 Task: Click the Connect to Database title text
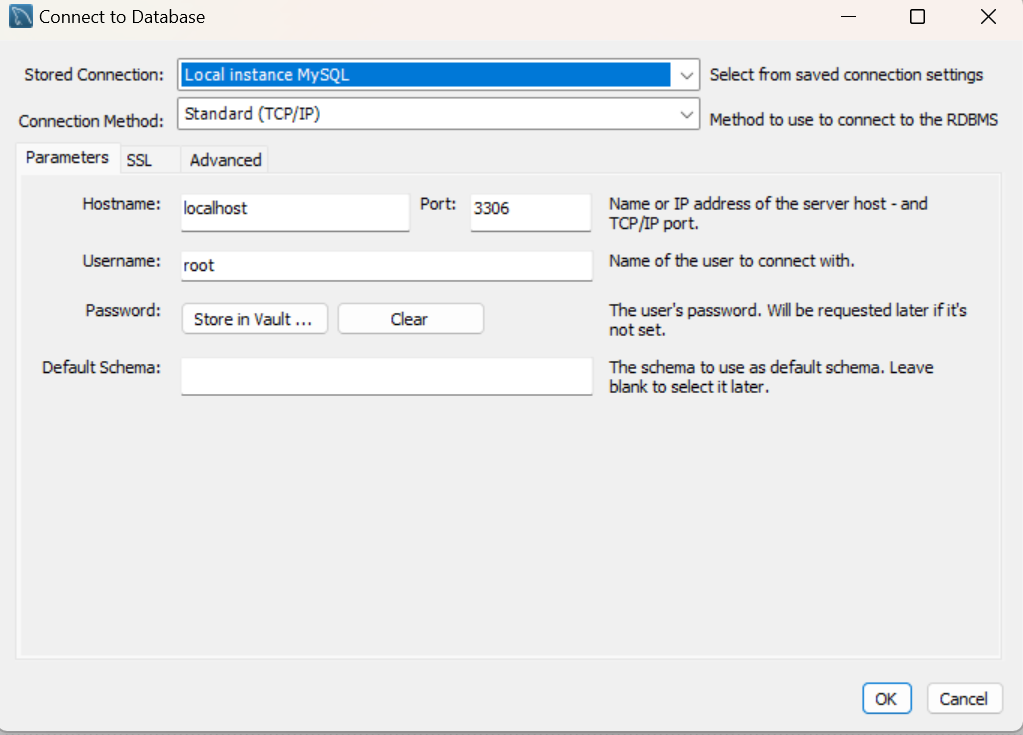[x=122, y=17]
